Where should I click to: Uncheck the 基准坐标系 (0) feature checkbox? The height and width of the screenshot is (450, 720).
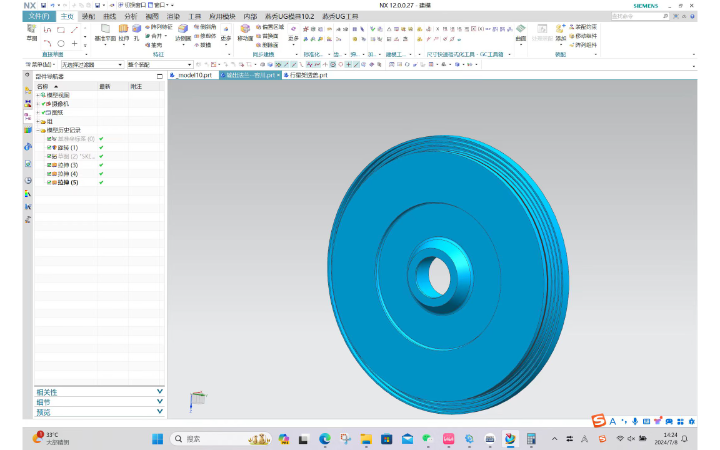49,139
